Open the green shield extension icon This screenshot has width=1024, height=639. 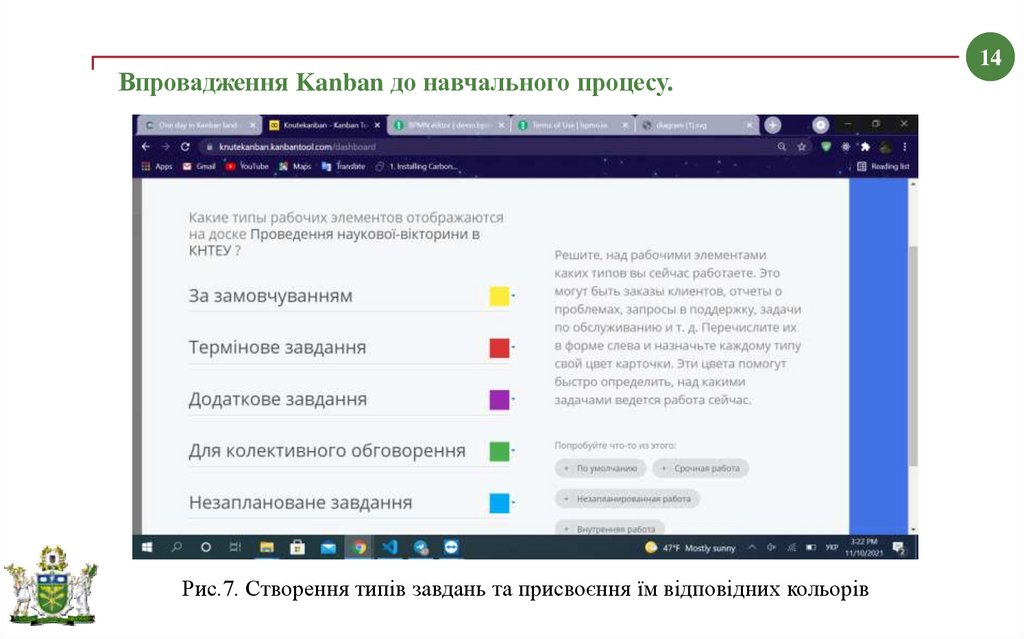click(826, 147)
